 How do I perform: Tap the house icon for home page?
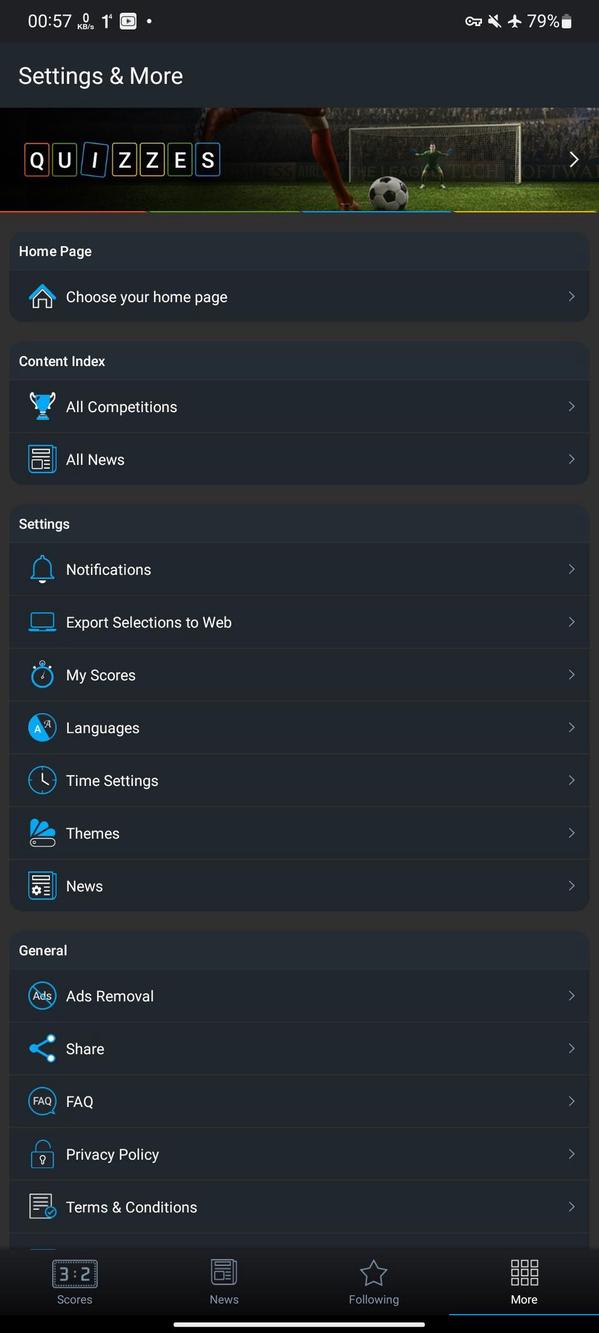point(42,297)
